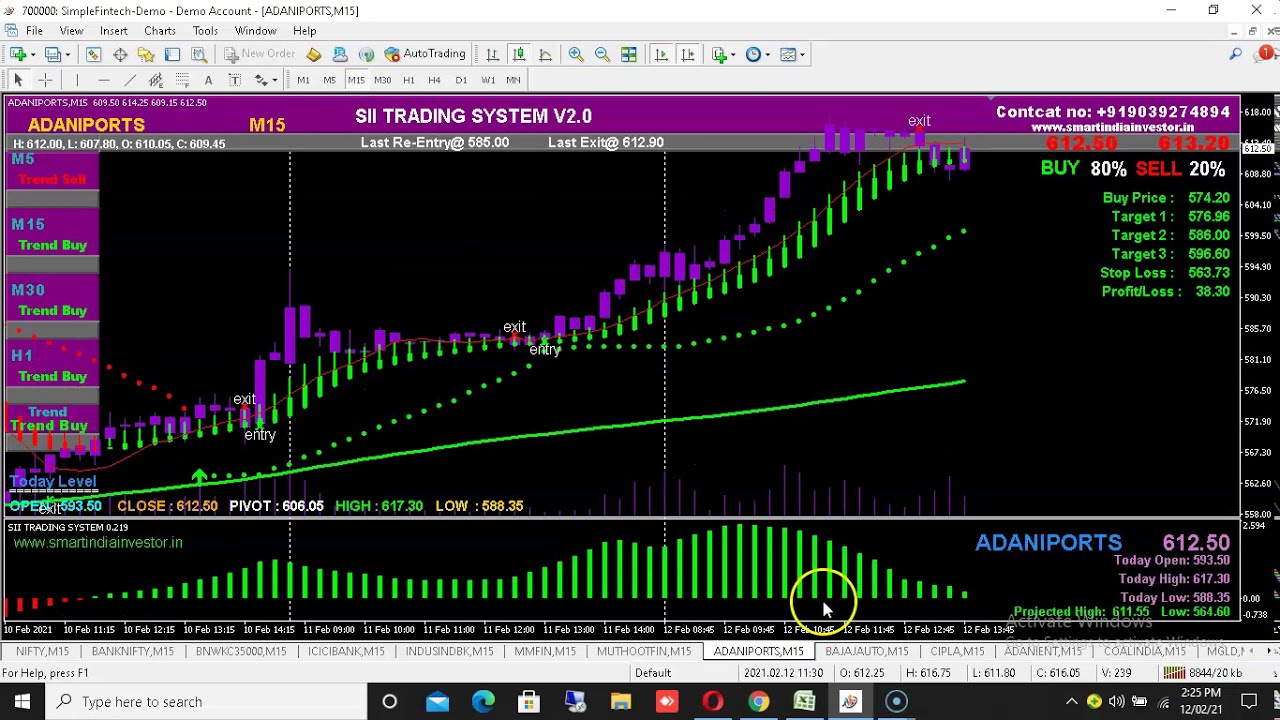
Task: Toggle the AutoTrading button
Action: pos(425,54)
